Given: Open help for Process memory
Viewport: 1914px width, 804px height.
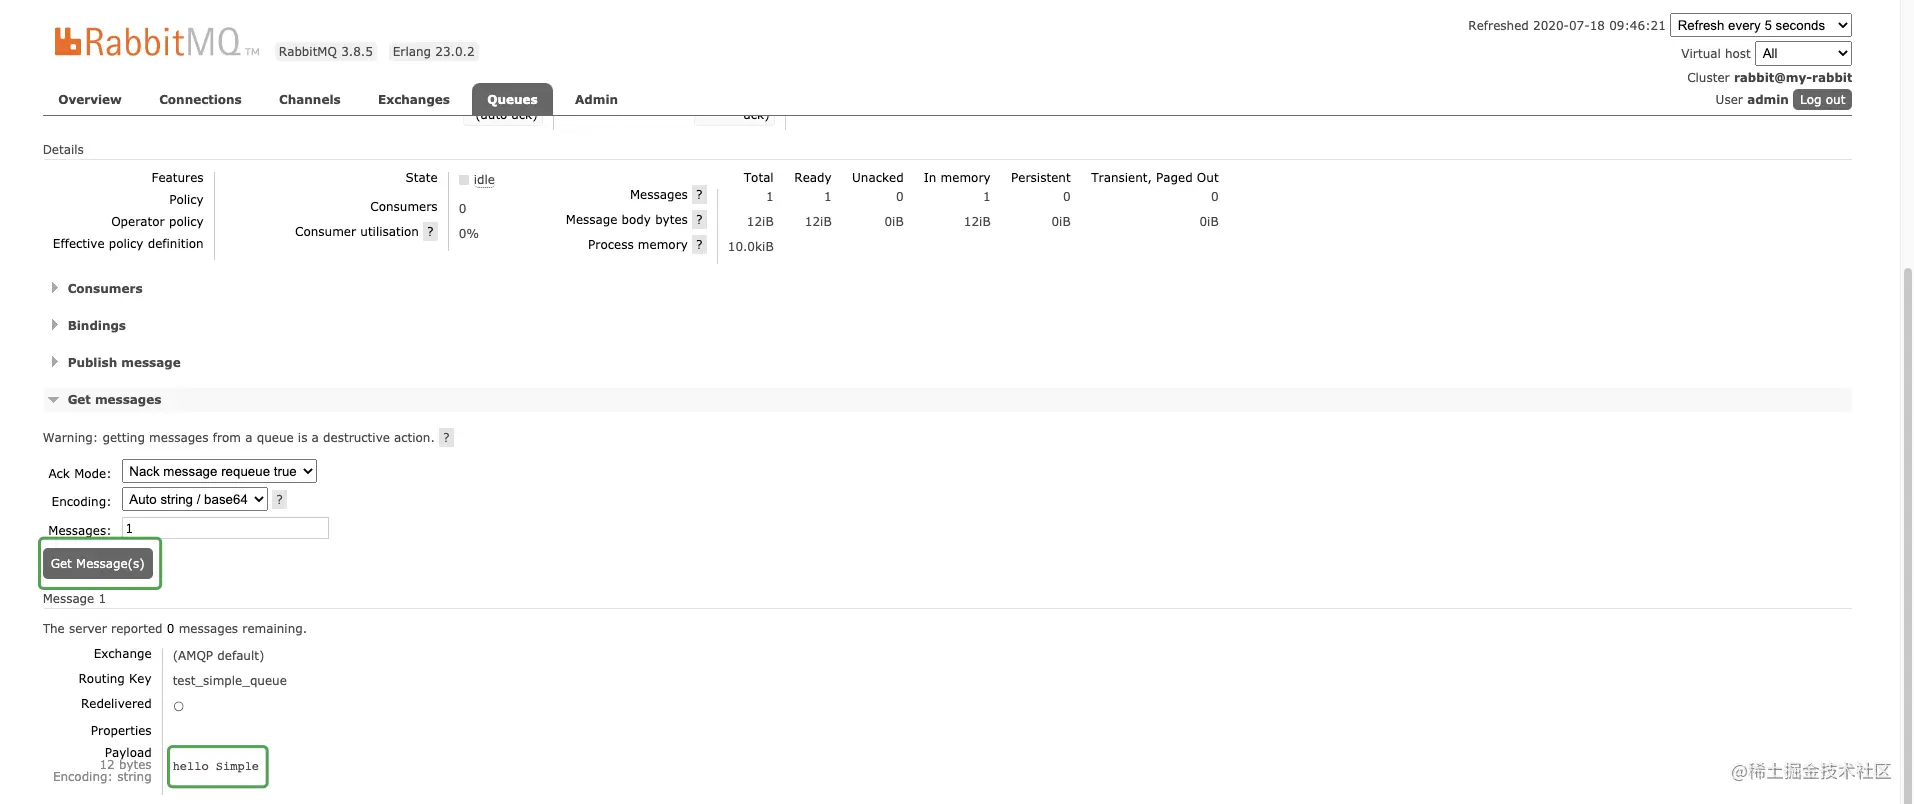Looking at the screenshot, I should click(x=700, y=245).
